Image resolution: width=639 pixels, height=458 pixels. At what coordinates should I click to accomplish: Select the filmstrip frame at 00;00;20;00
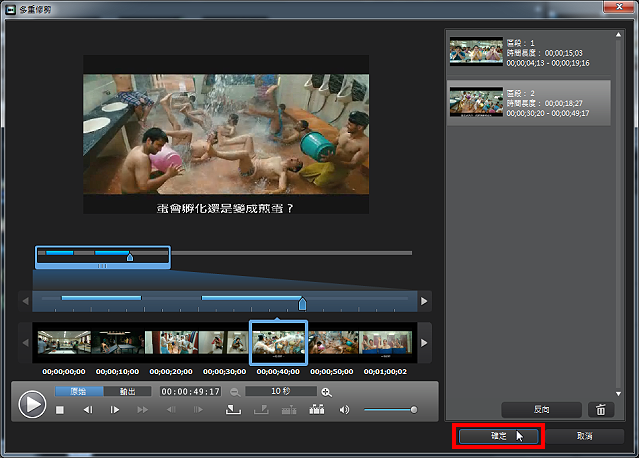pyautogui.click(x=172, y=342)
